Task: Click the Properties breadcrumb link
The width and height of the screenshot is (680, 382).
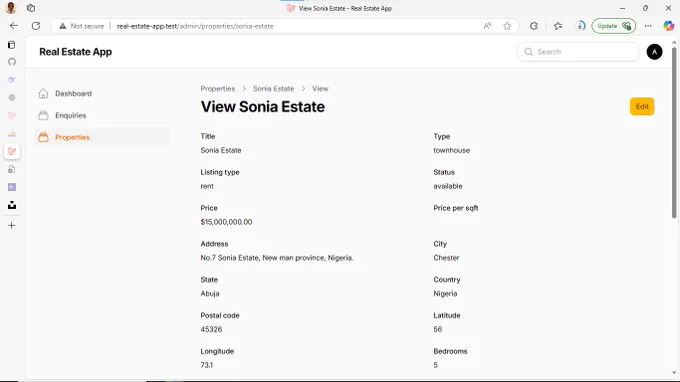Action: point(218,88)
